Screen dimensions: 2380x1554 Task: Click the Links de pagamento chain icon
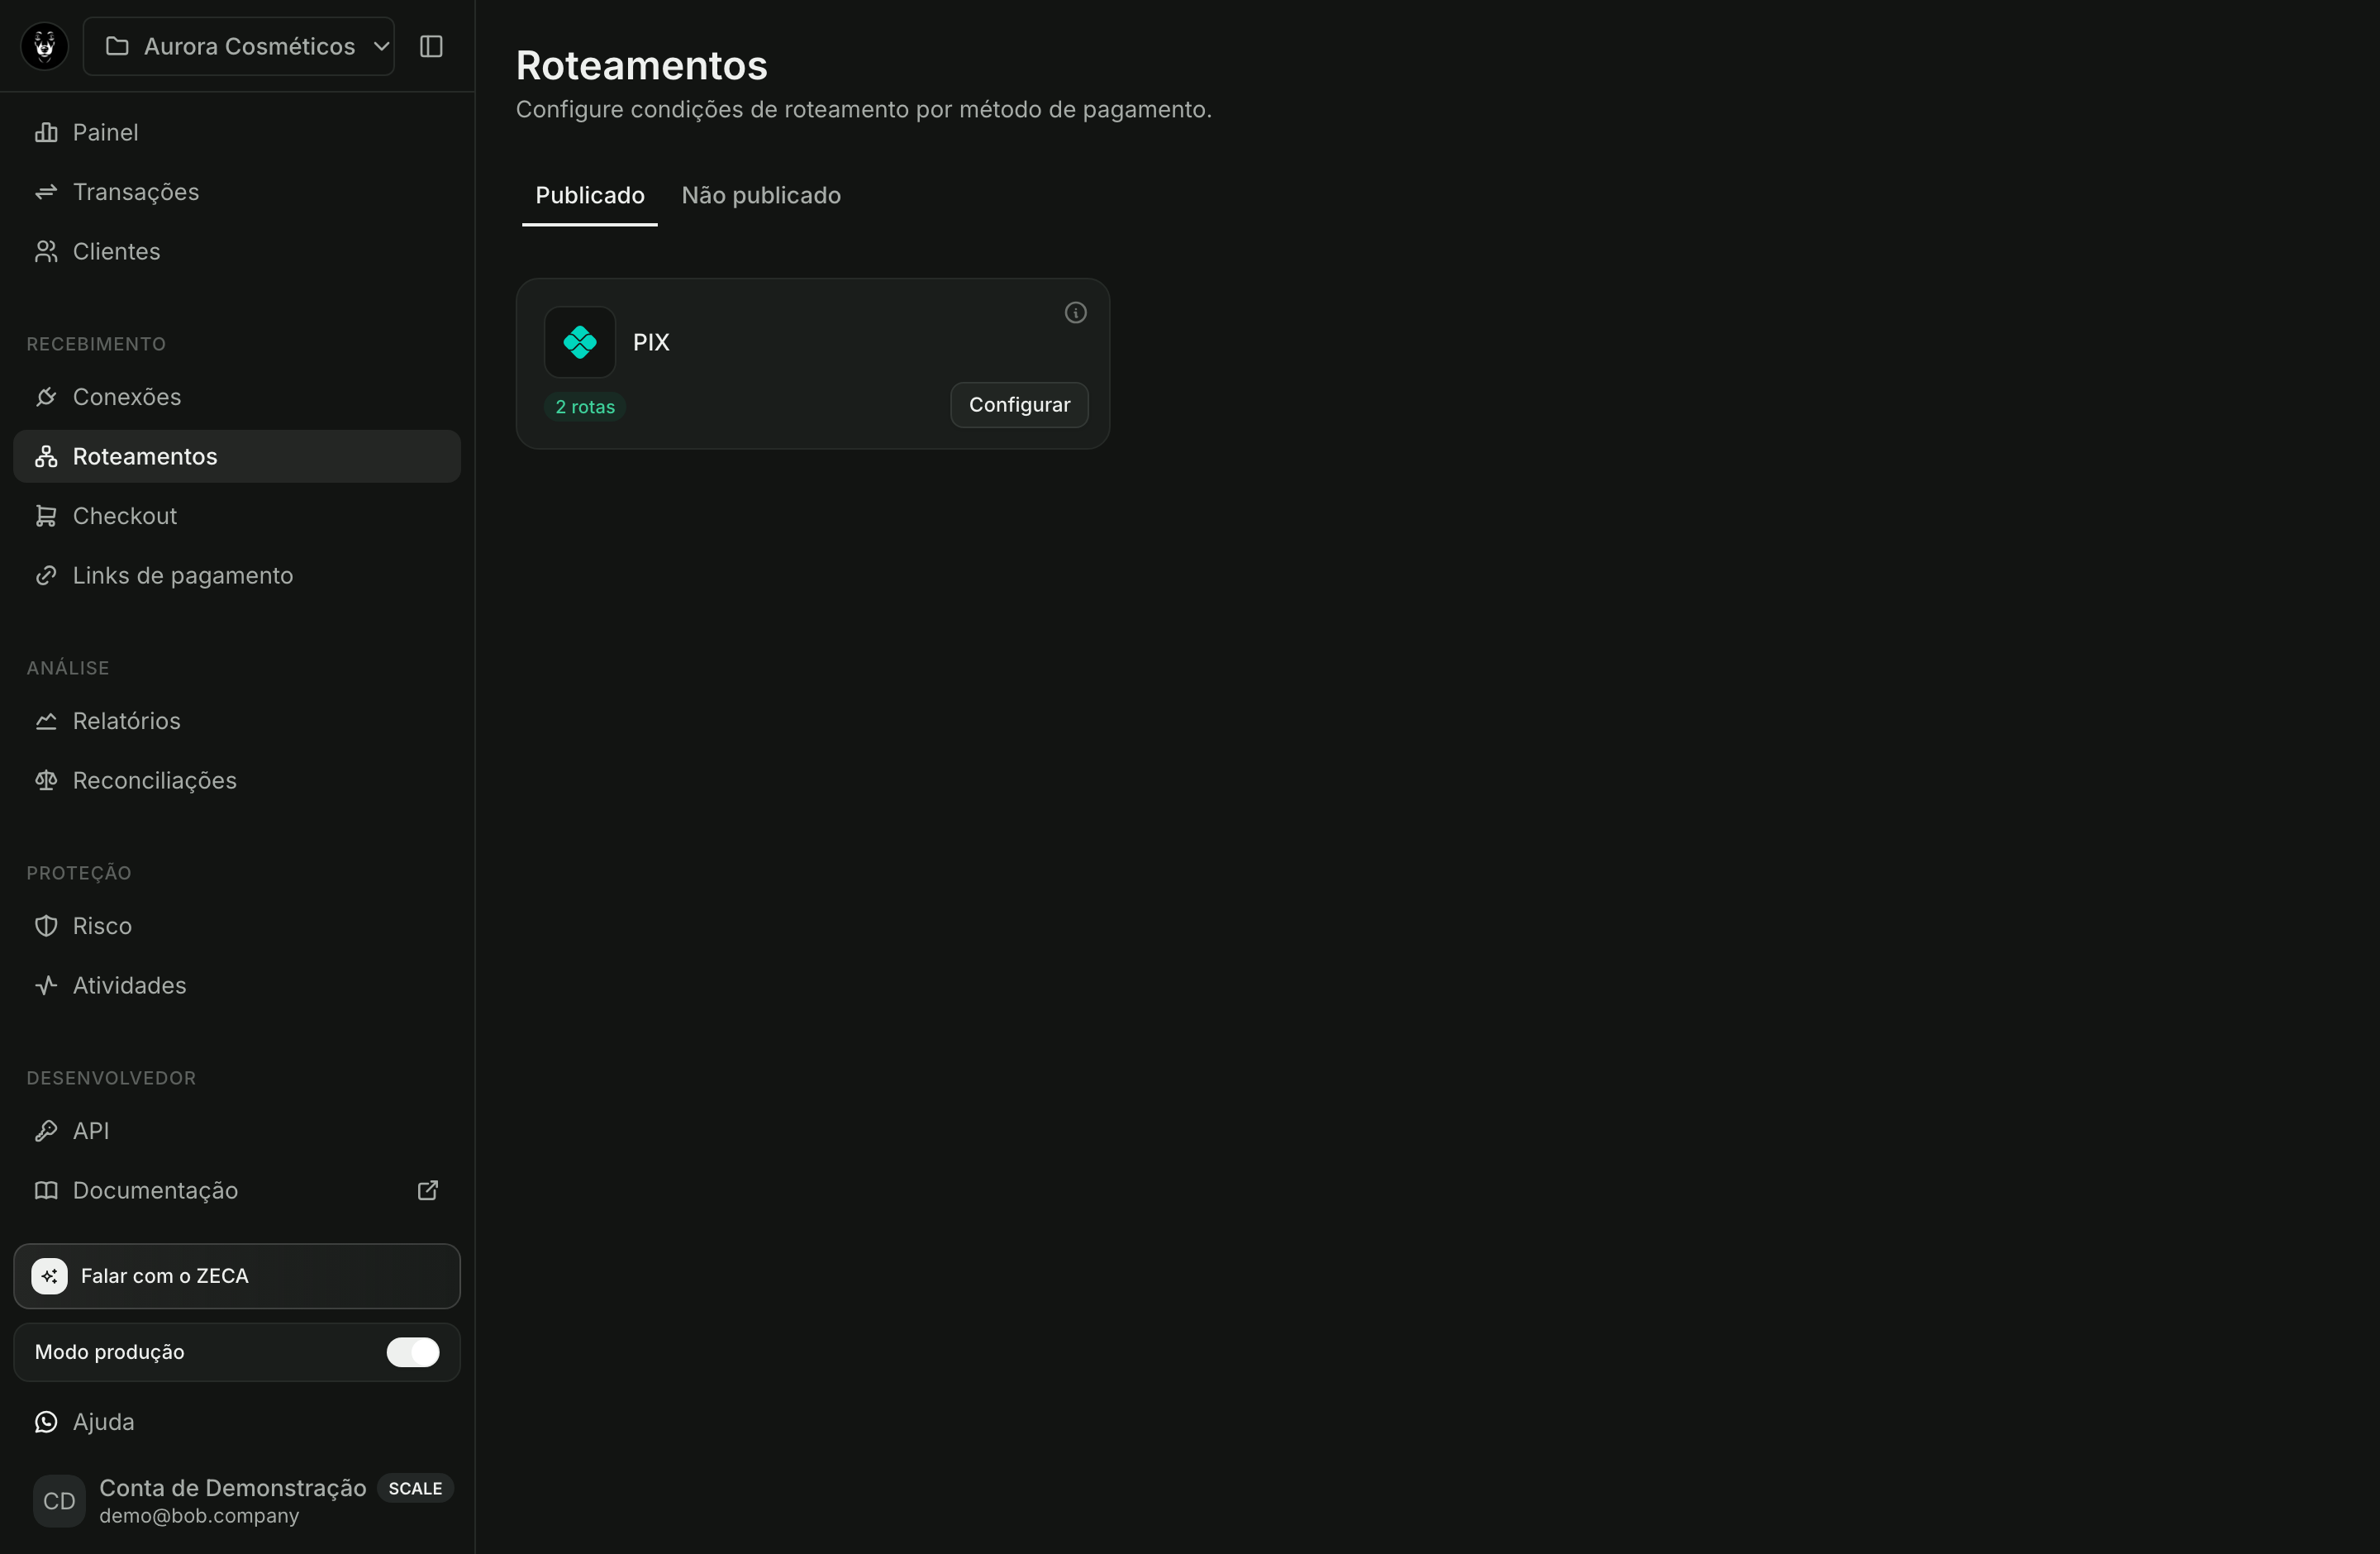[x=46, y=575]
